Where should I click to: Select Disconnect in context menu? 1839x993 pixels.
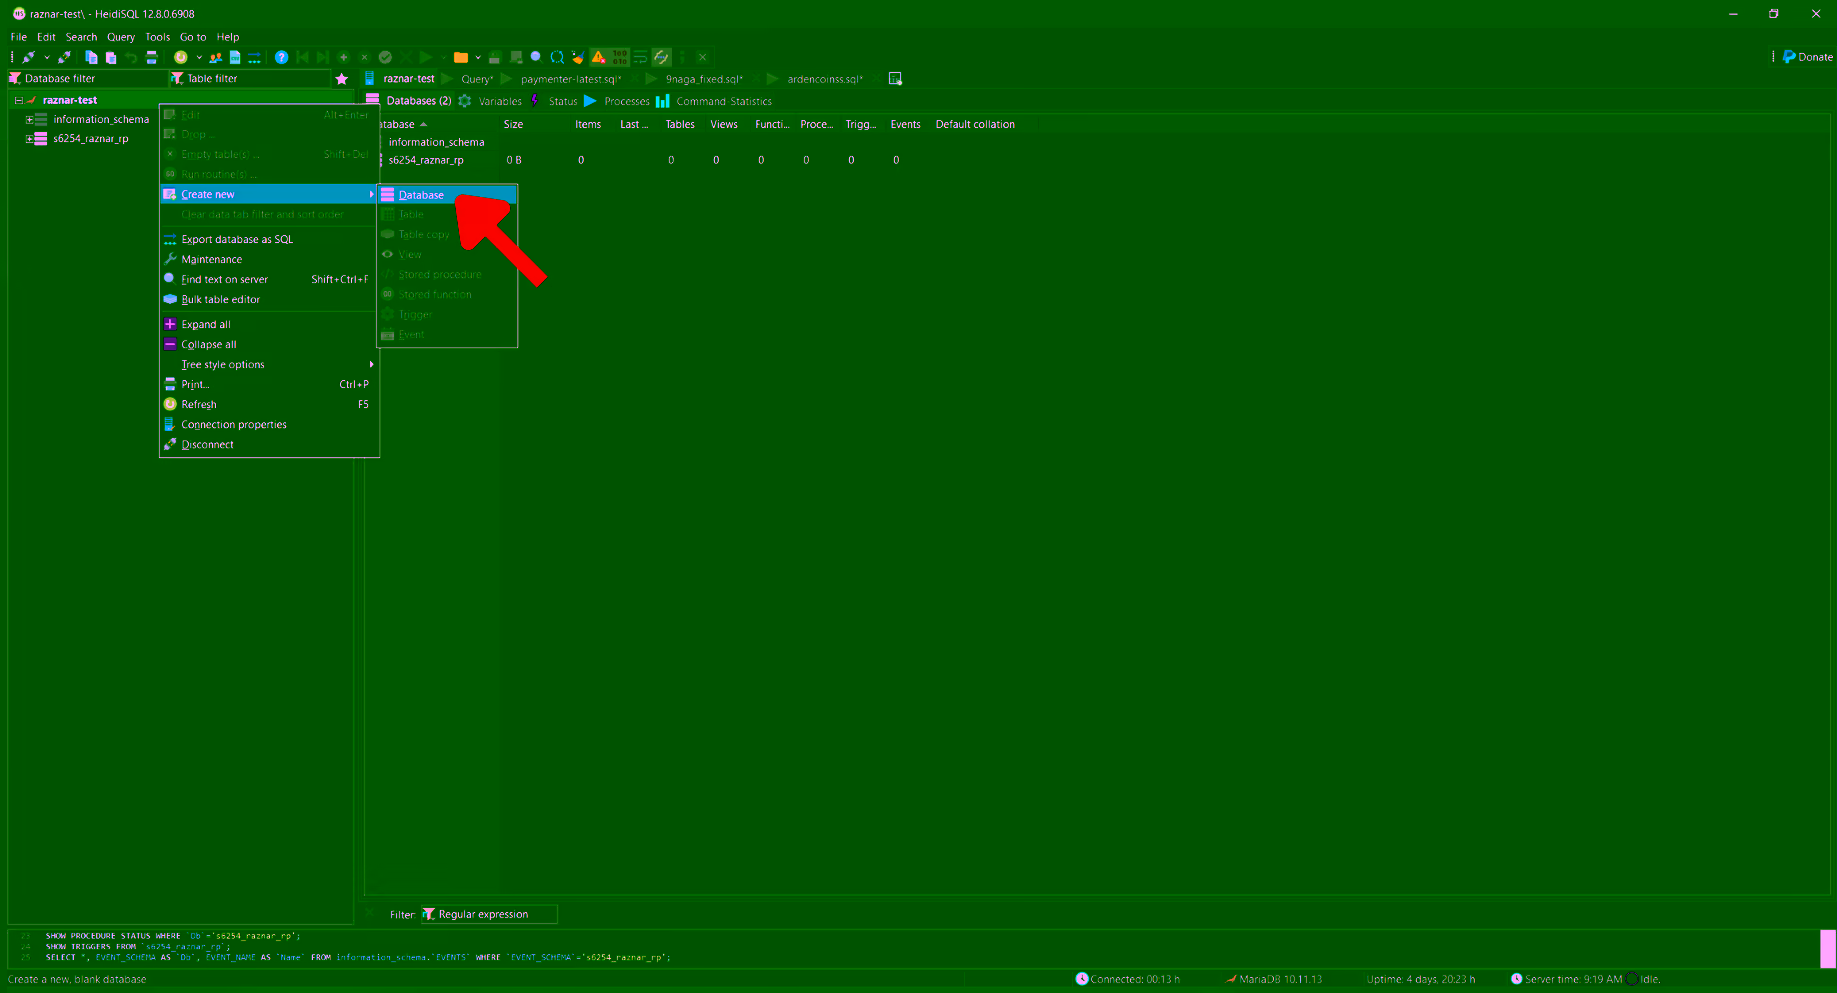point(269,444)
